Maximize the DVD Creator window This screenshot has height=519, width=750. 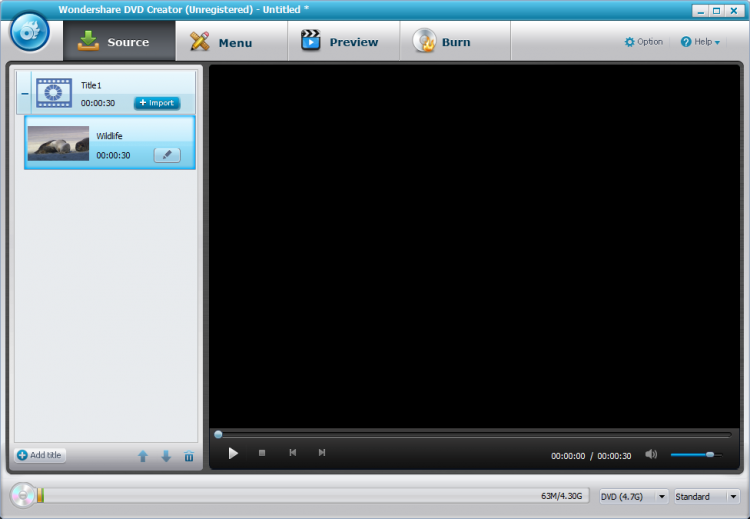[717, 11]
